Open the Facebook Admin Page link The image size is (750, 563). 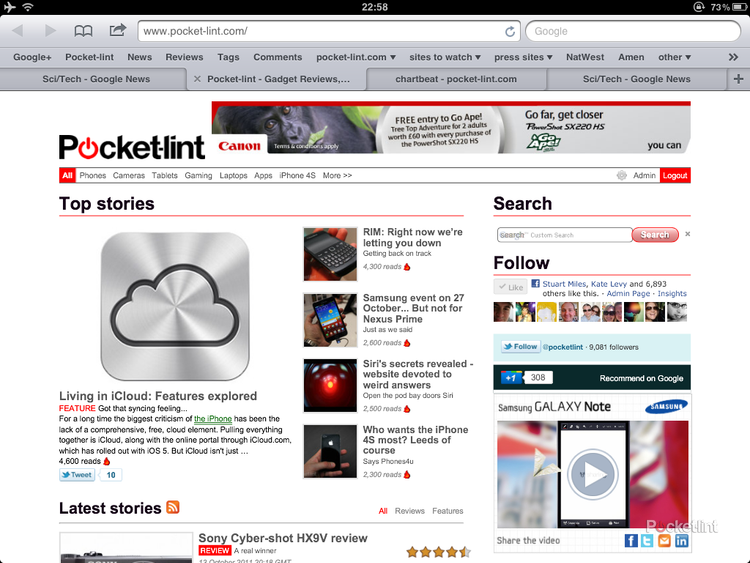point(628,293)
